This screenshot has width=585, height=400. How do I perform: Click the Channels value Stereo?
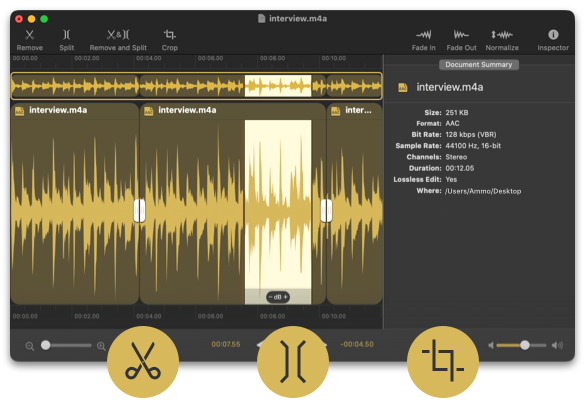(456, 157)
